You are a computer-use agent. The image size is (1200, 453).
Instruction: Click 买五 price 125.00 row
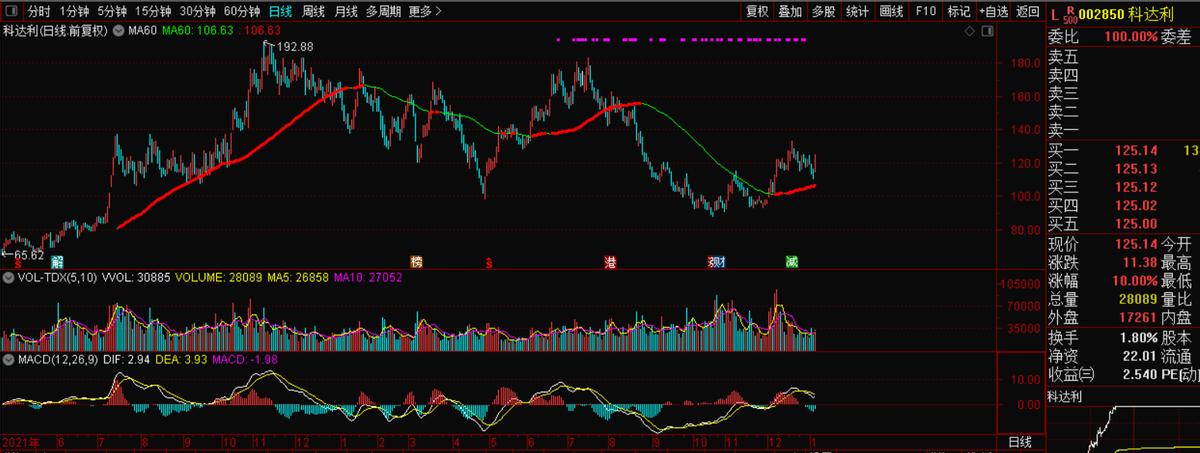[x=1122, y=224]
